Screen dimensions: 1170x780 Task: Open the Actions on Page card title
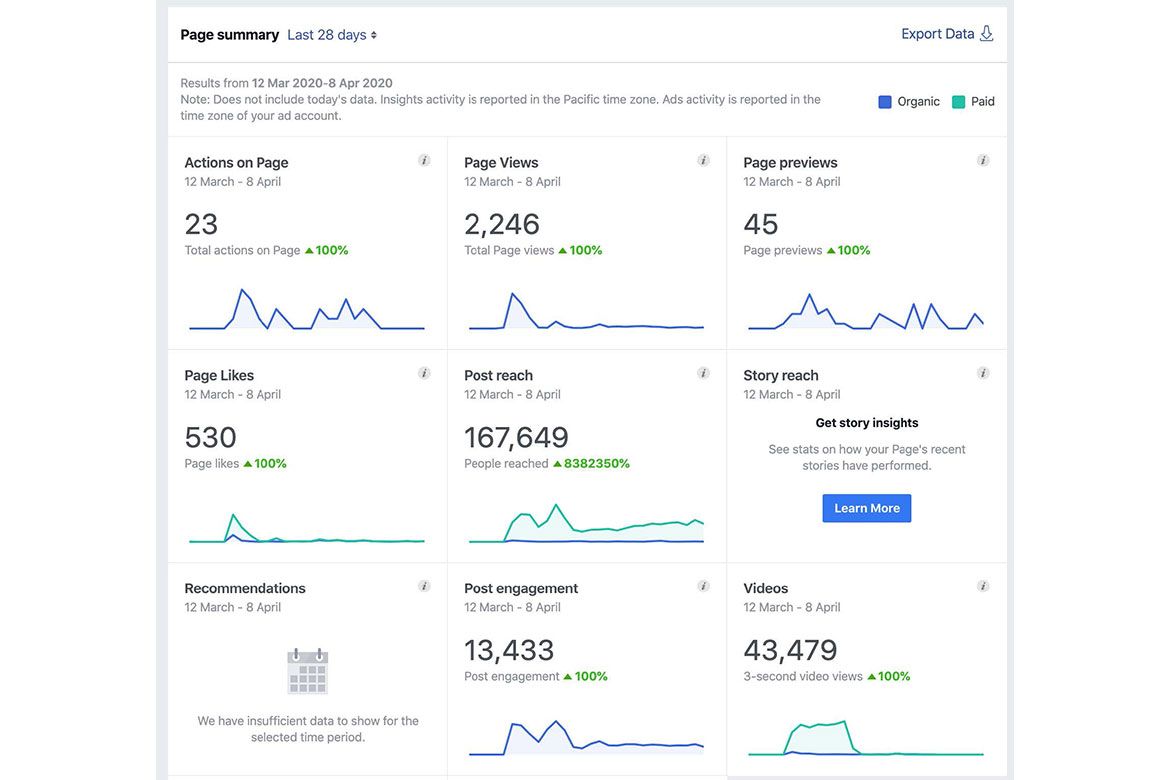(x=236, y=163)
